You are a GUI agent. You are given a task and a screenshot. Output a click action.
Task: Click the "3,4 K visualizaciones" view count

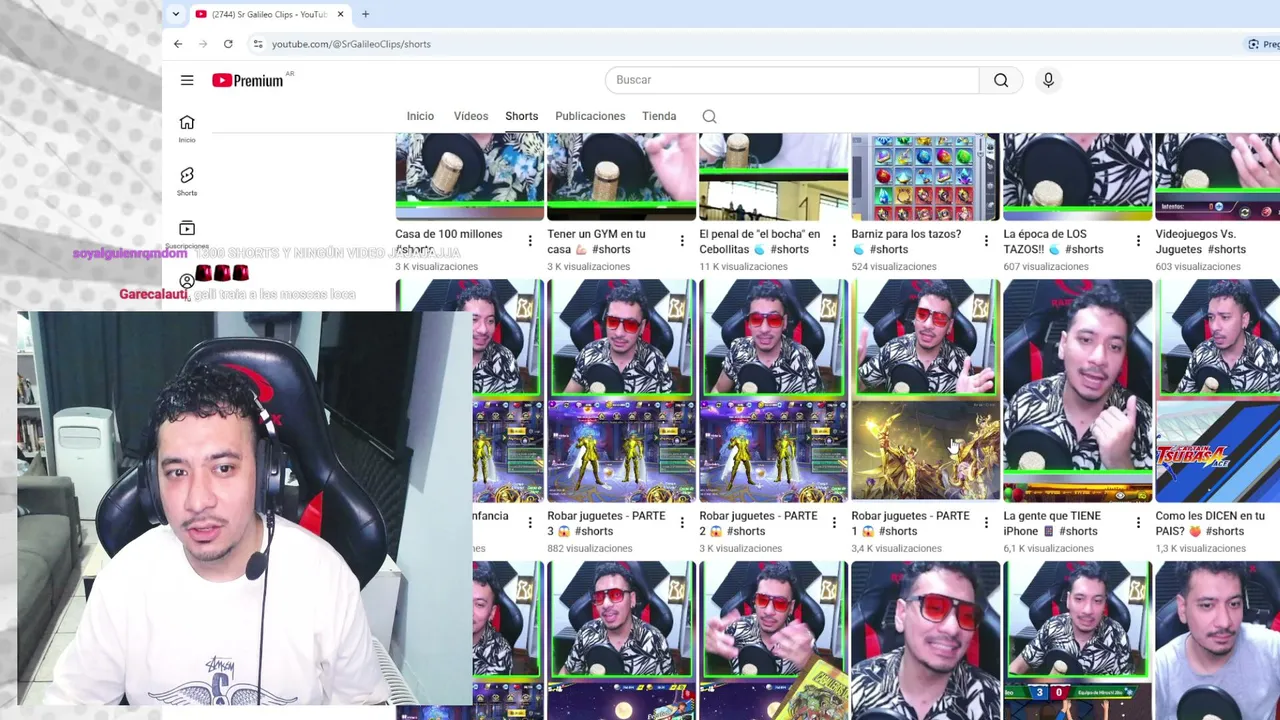tap(897, 549)
